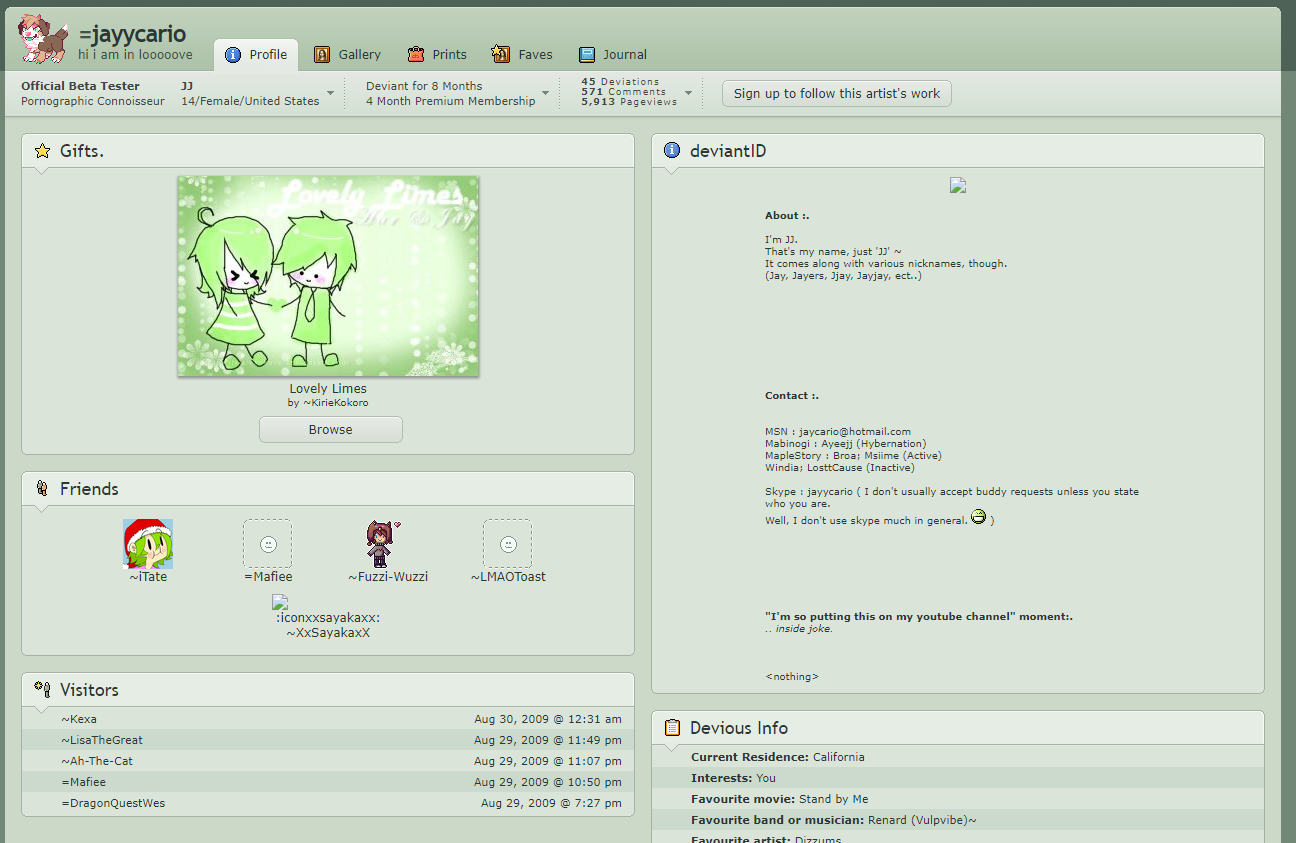Screen dimensions: 1296x843
Task: Open visitor ~Ah-The-Cat's profile
Action: (97, 761)
